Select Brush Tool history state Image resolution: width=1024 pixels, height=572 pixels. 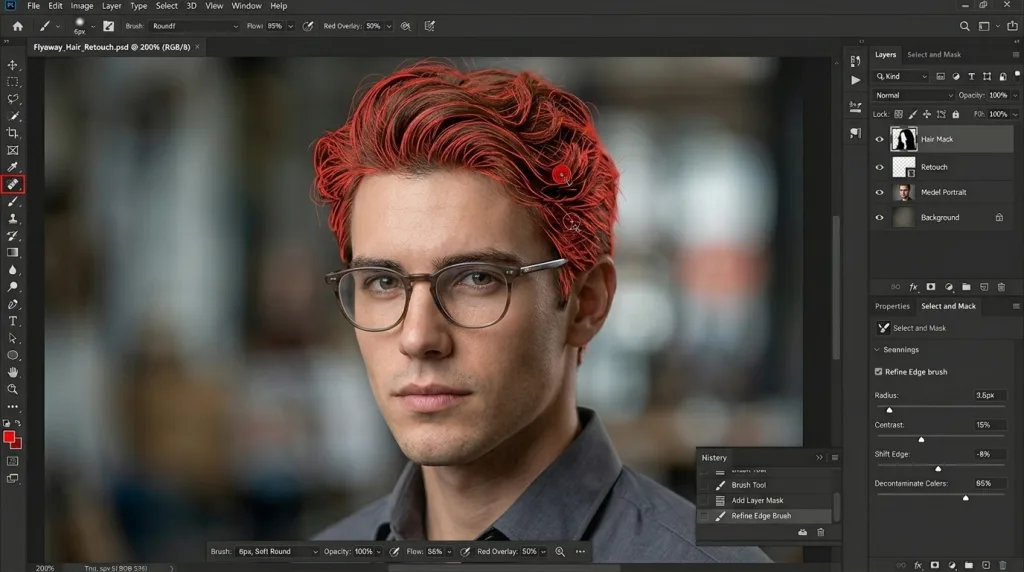tap(764, 485)
